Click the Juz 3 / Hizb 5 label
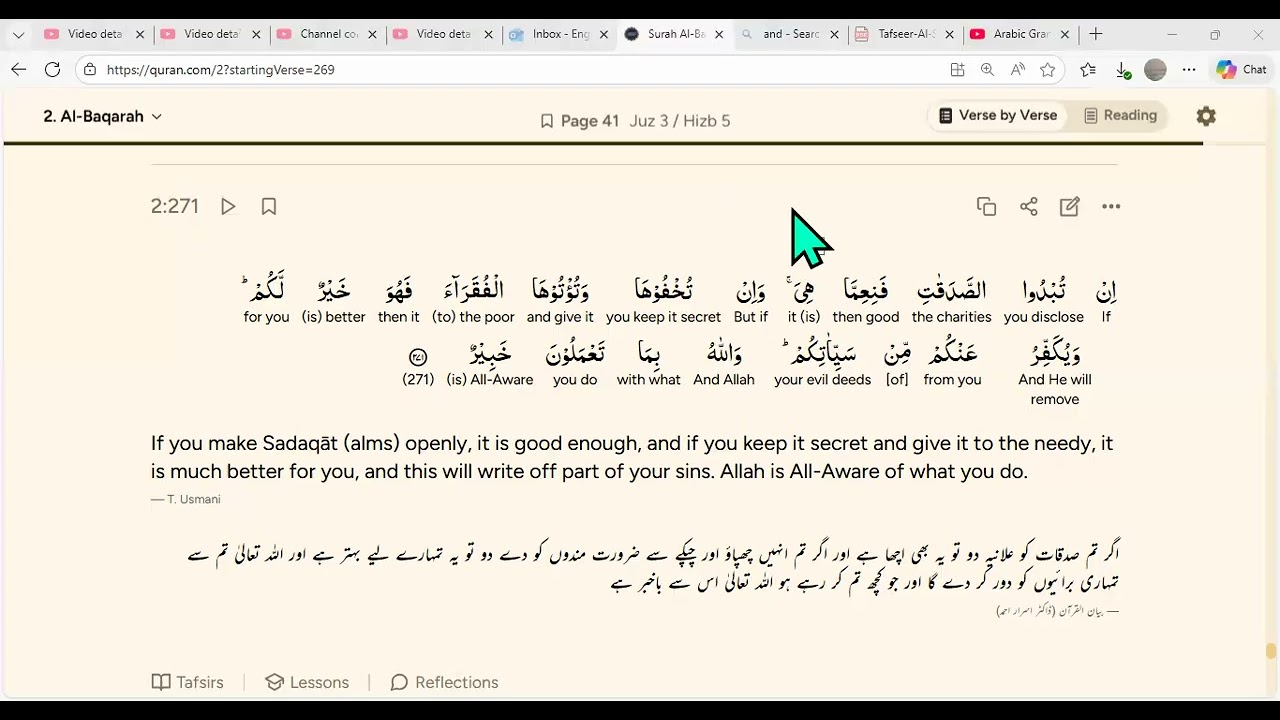Image resolution: width=1280 pixels, height=720 pixels. [680, 121]
